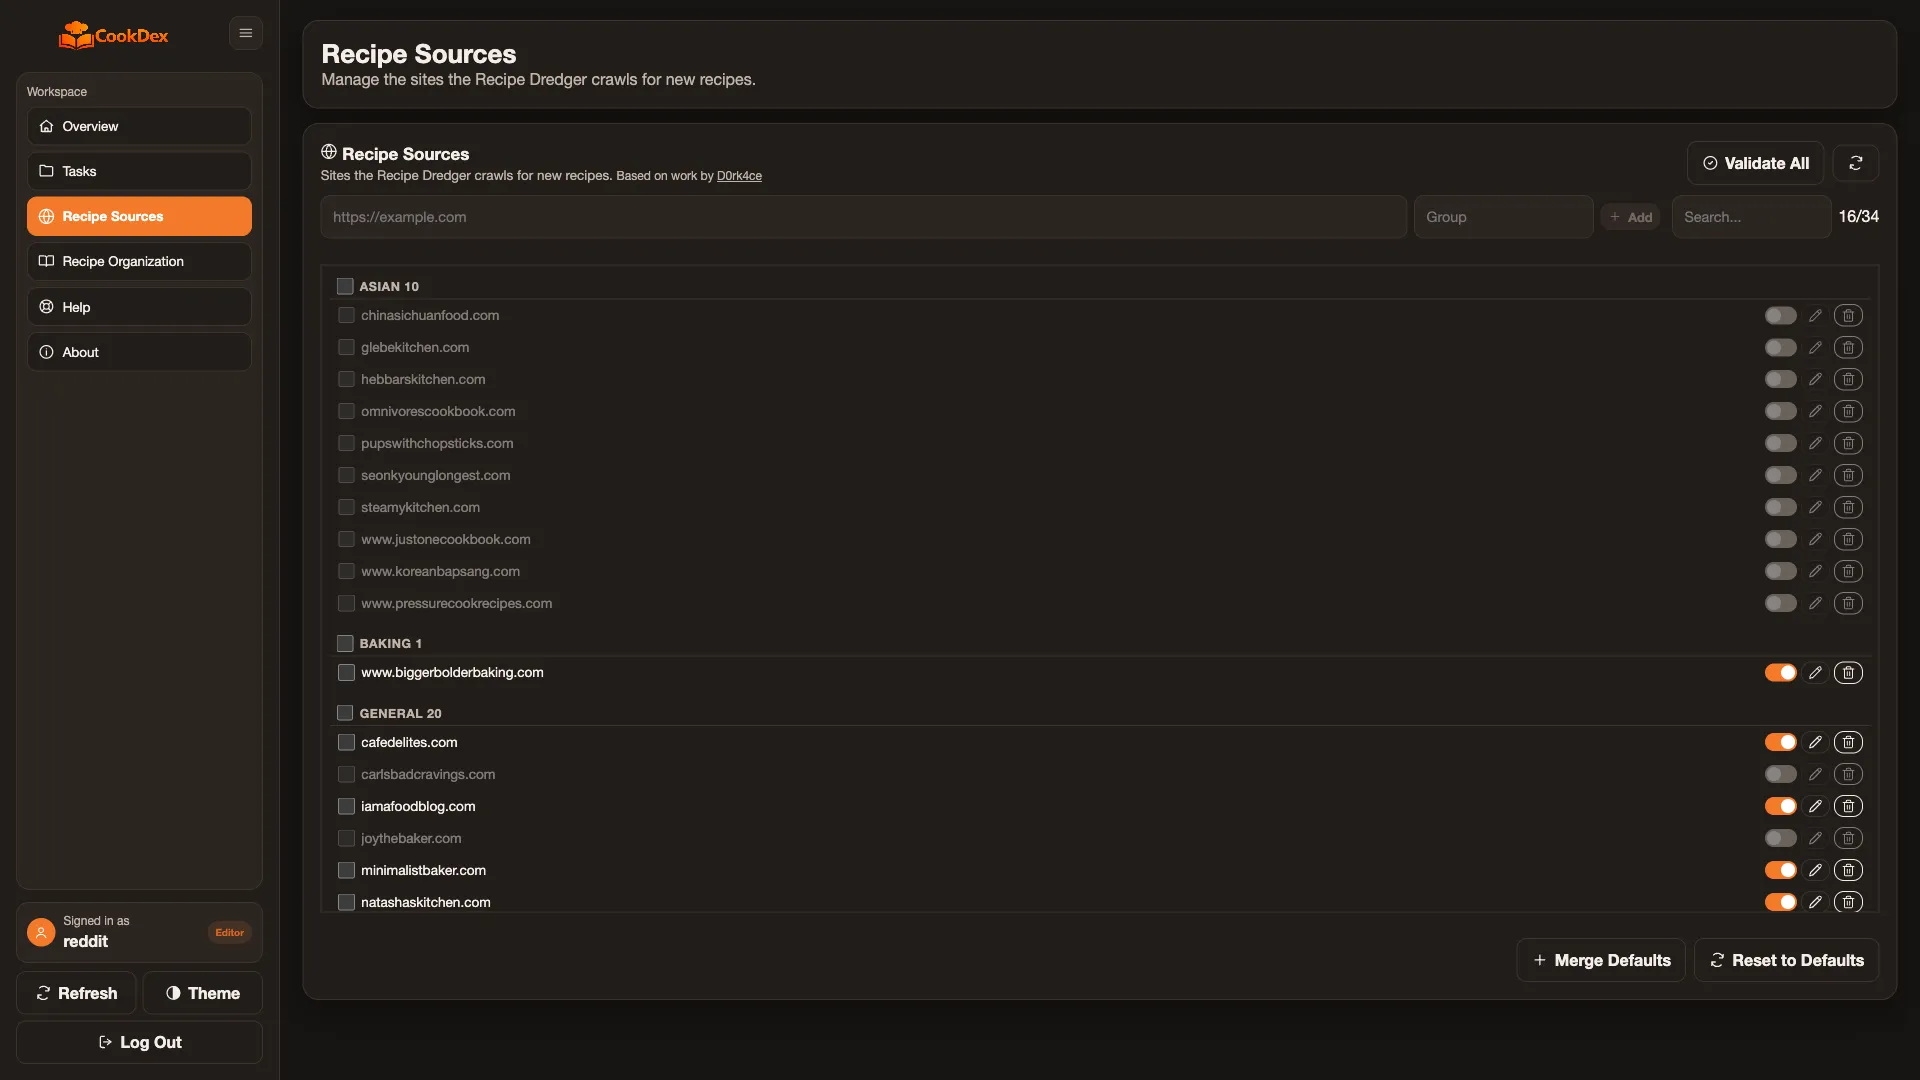Screen dimensions: 1920x1080
Task: Enable the carlsbadcravings.com toggle
Action: tap(1780, 775)
